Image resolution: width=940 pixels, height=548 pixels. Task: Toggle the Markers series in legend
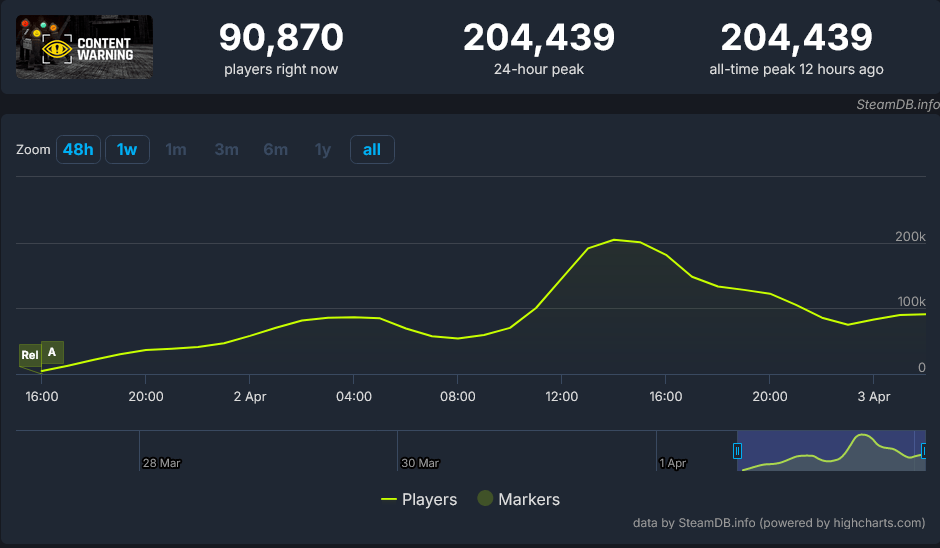pyautogui.click(x=519, y=499)
